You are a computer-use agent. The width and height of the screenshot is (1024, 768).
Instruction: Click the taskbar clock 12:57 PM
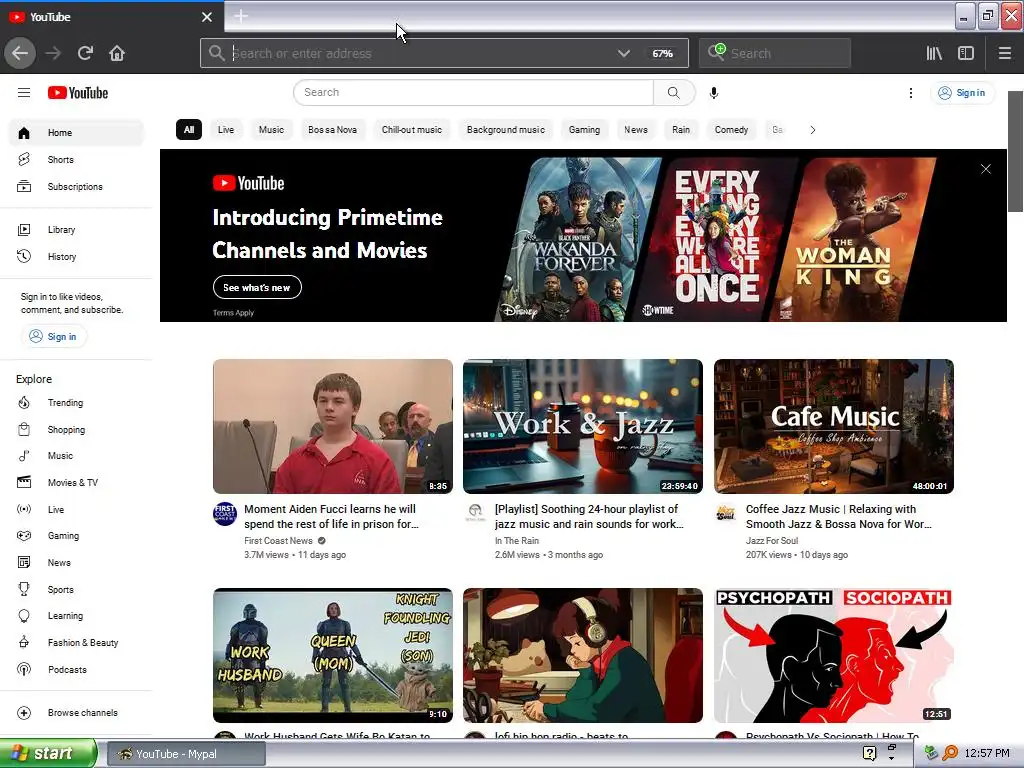pos(987,754)
